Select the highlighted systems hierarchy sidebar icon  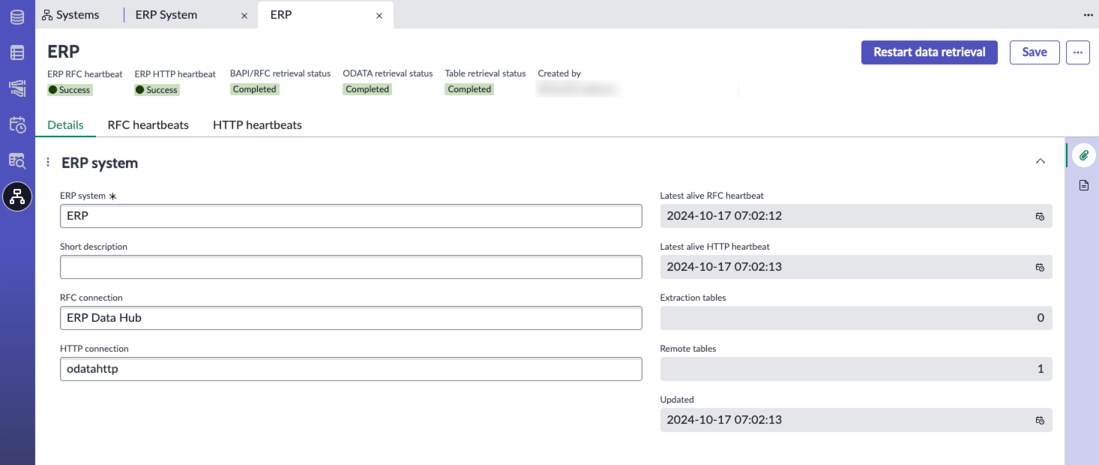pos(18,197)
